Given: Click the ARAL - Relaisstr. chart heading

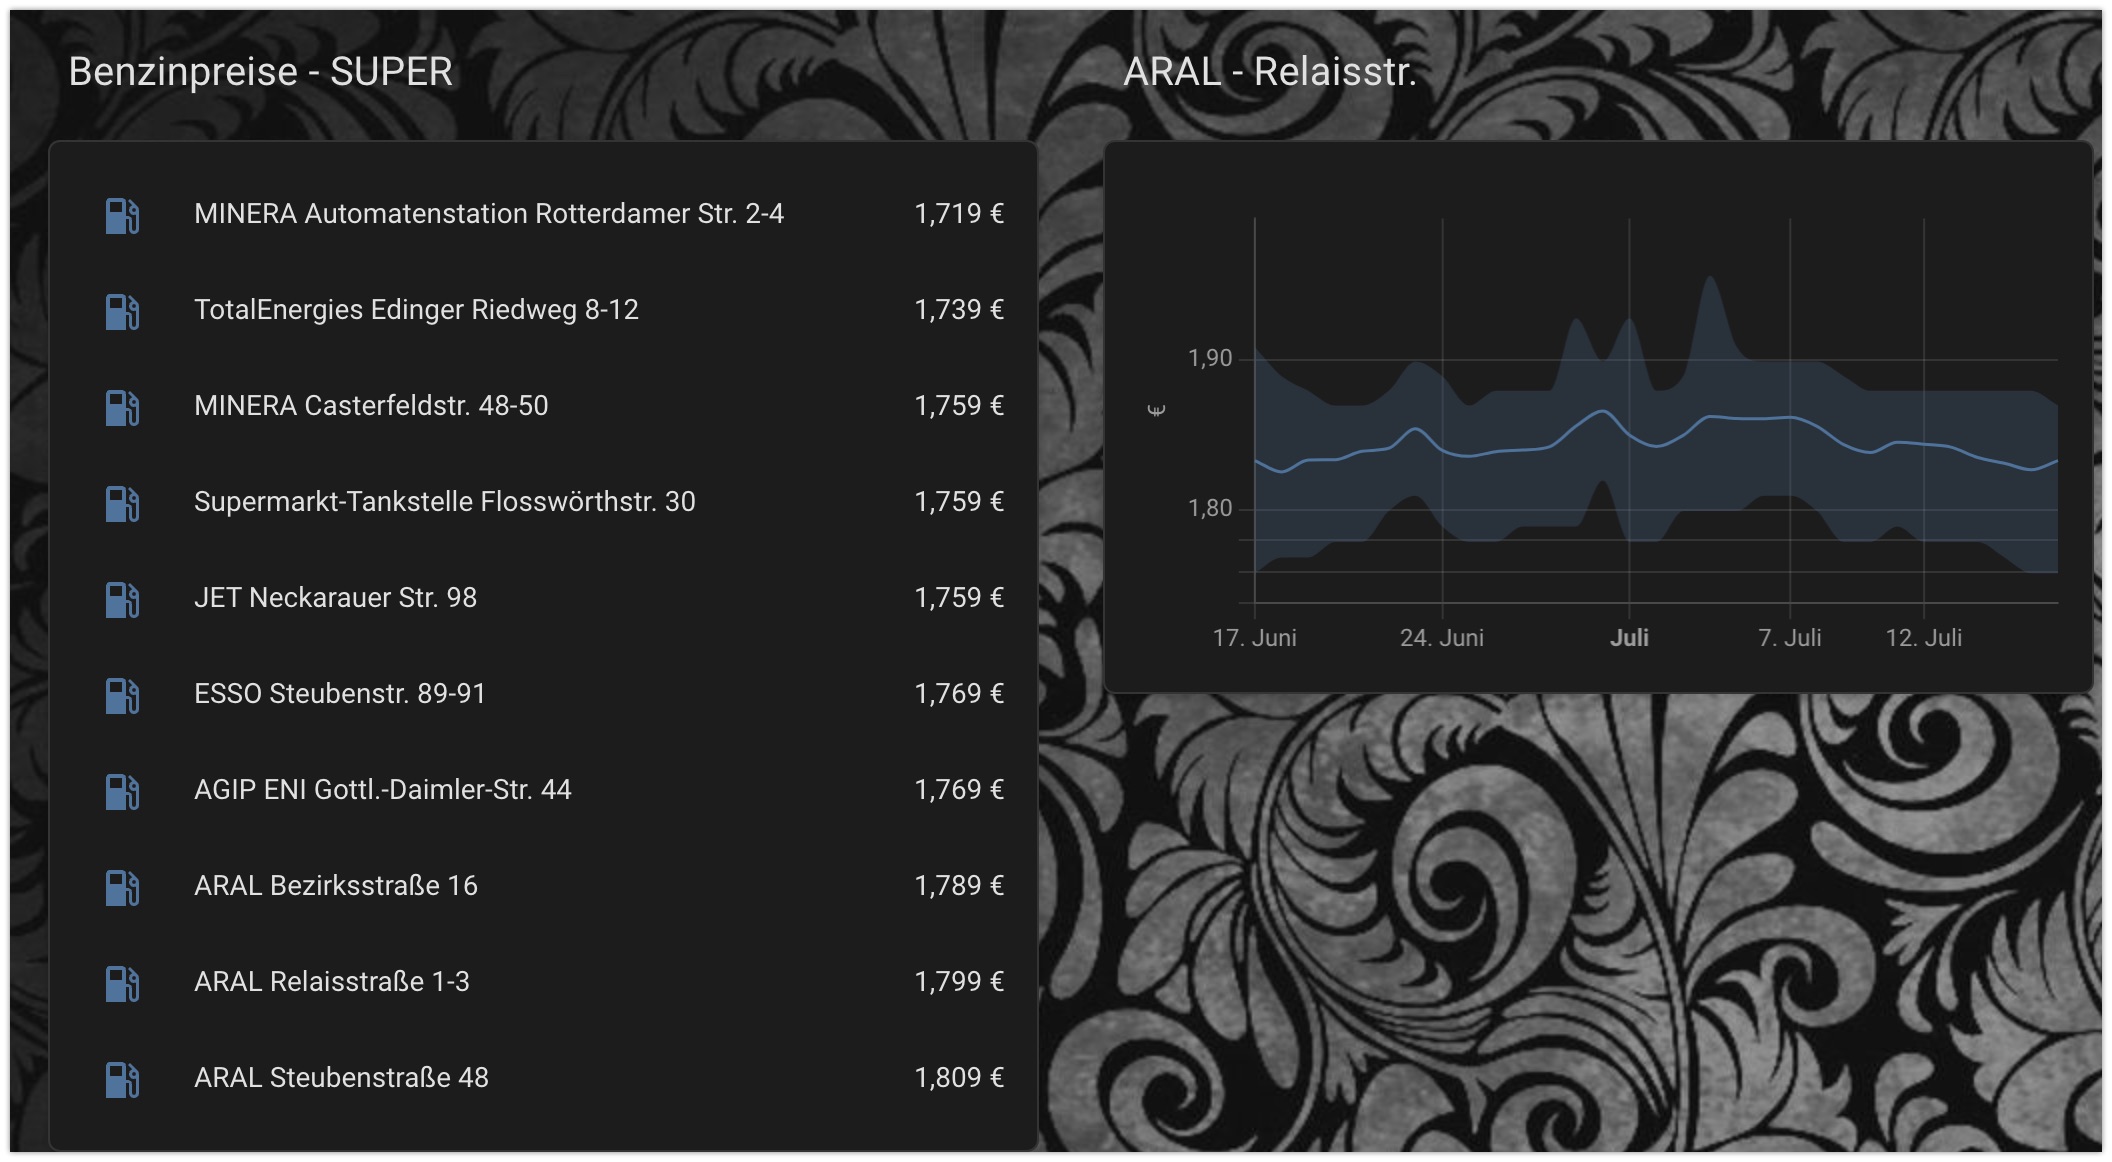Looking at the screenshot, I should (1270, 72).
